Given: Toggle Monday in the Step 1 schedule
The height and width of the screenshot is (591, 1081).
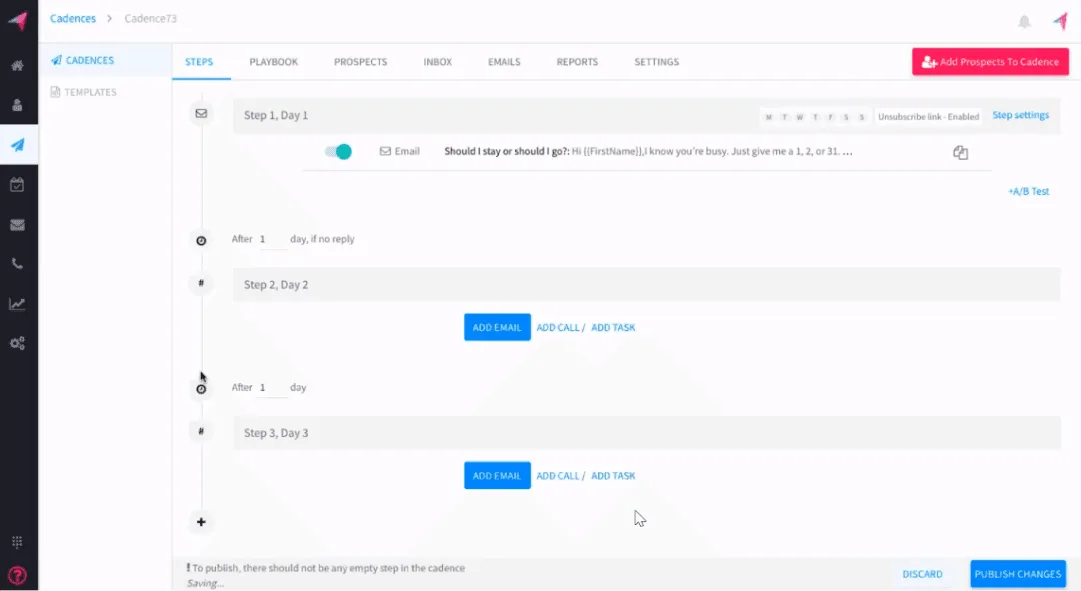Looking at the screenshot, I should (768, 117).
